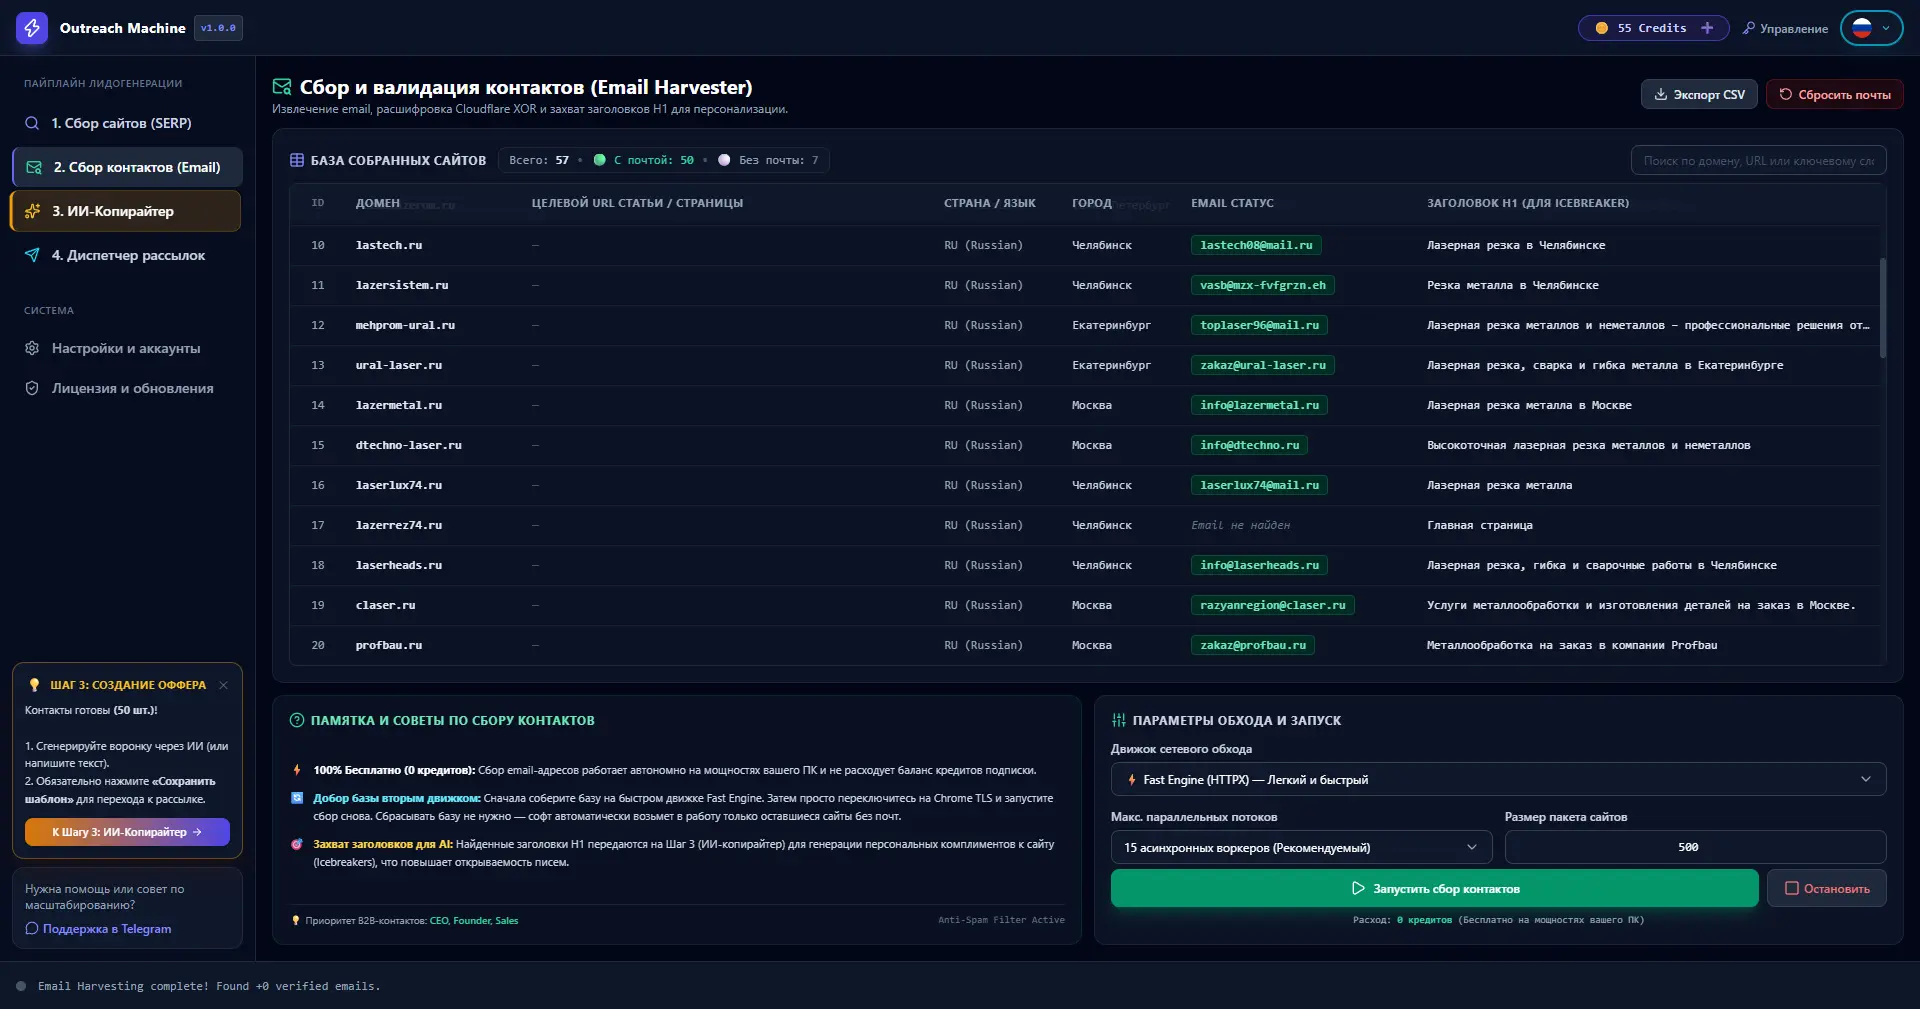Click the magnifier icon of Сбор сайтов (SERP)
The height and width of the screenshot is (1009, 1920).
32,123
